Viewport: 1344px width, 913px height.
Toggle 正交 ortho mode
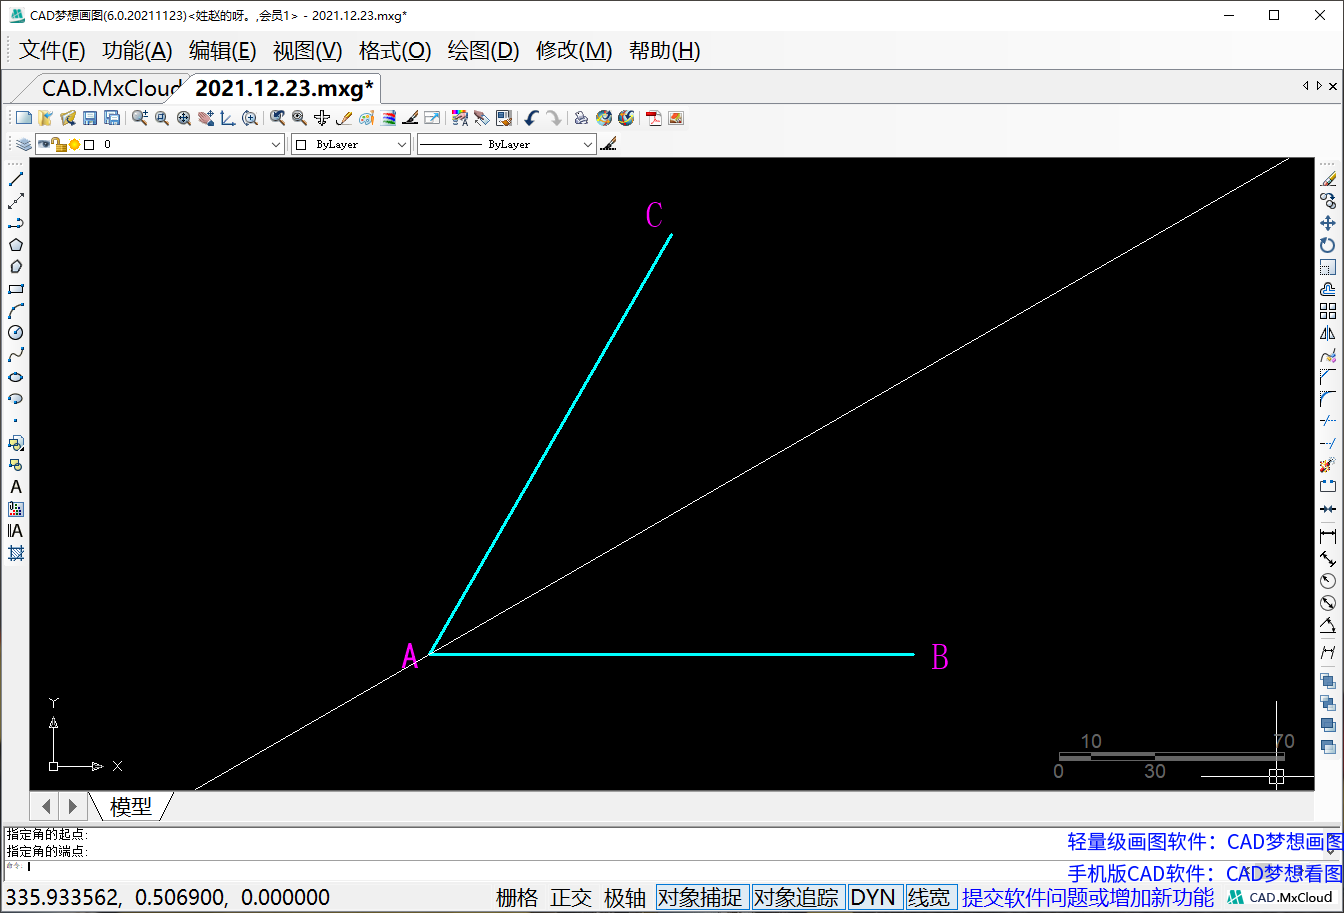(x=571, y=898)
